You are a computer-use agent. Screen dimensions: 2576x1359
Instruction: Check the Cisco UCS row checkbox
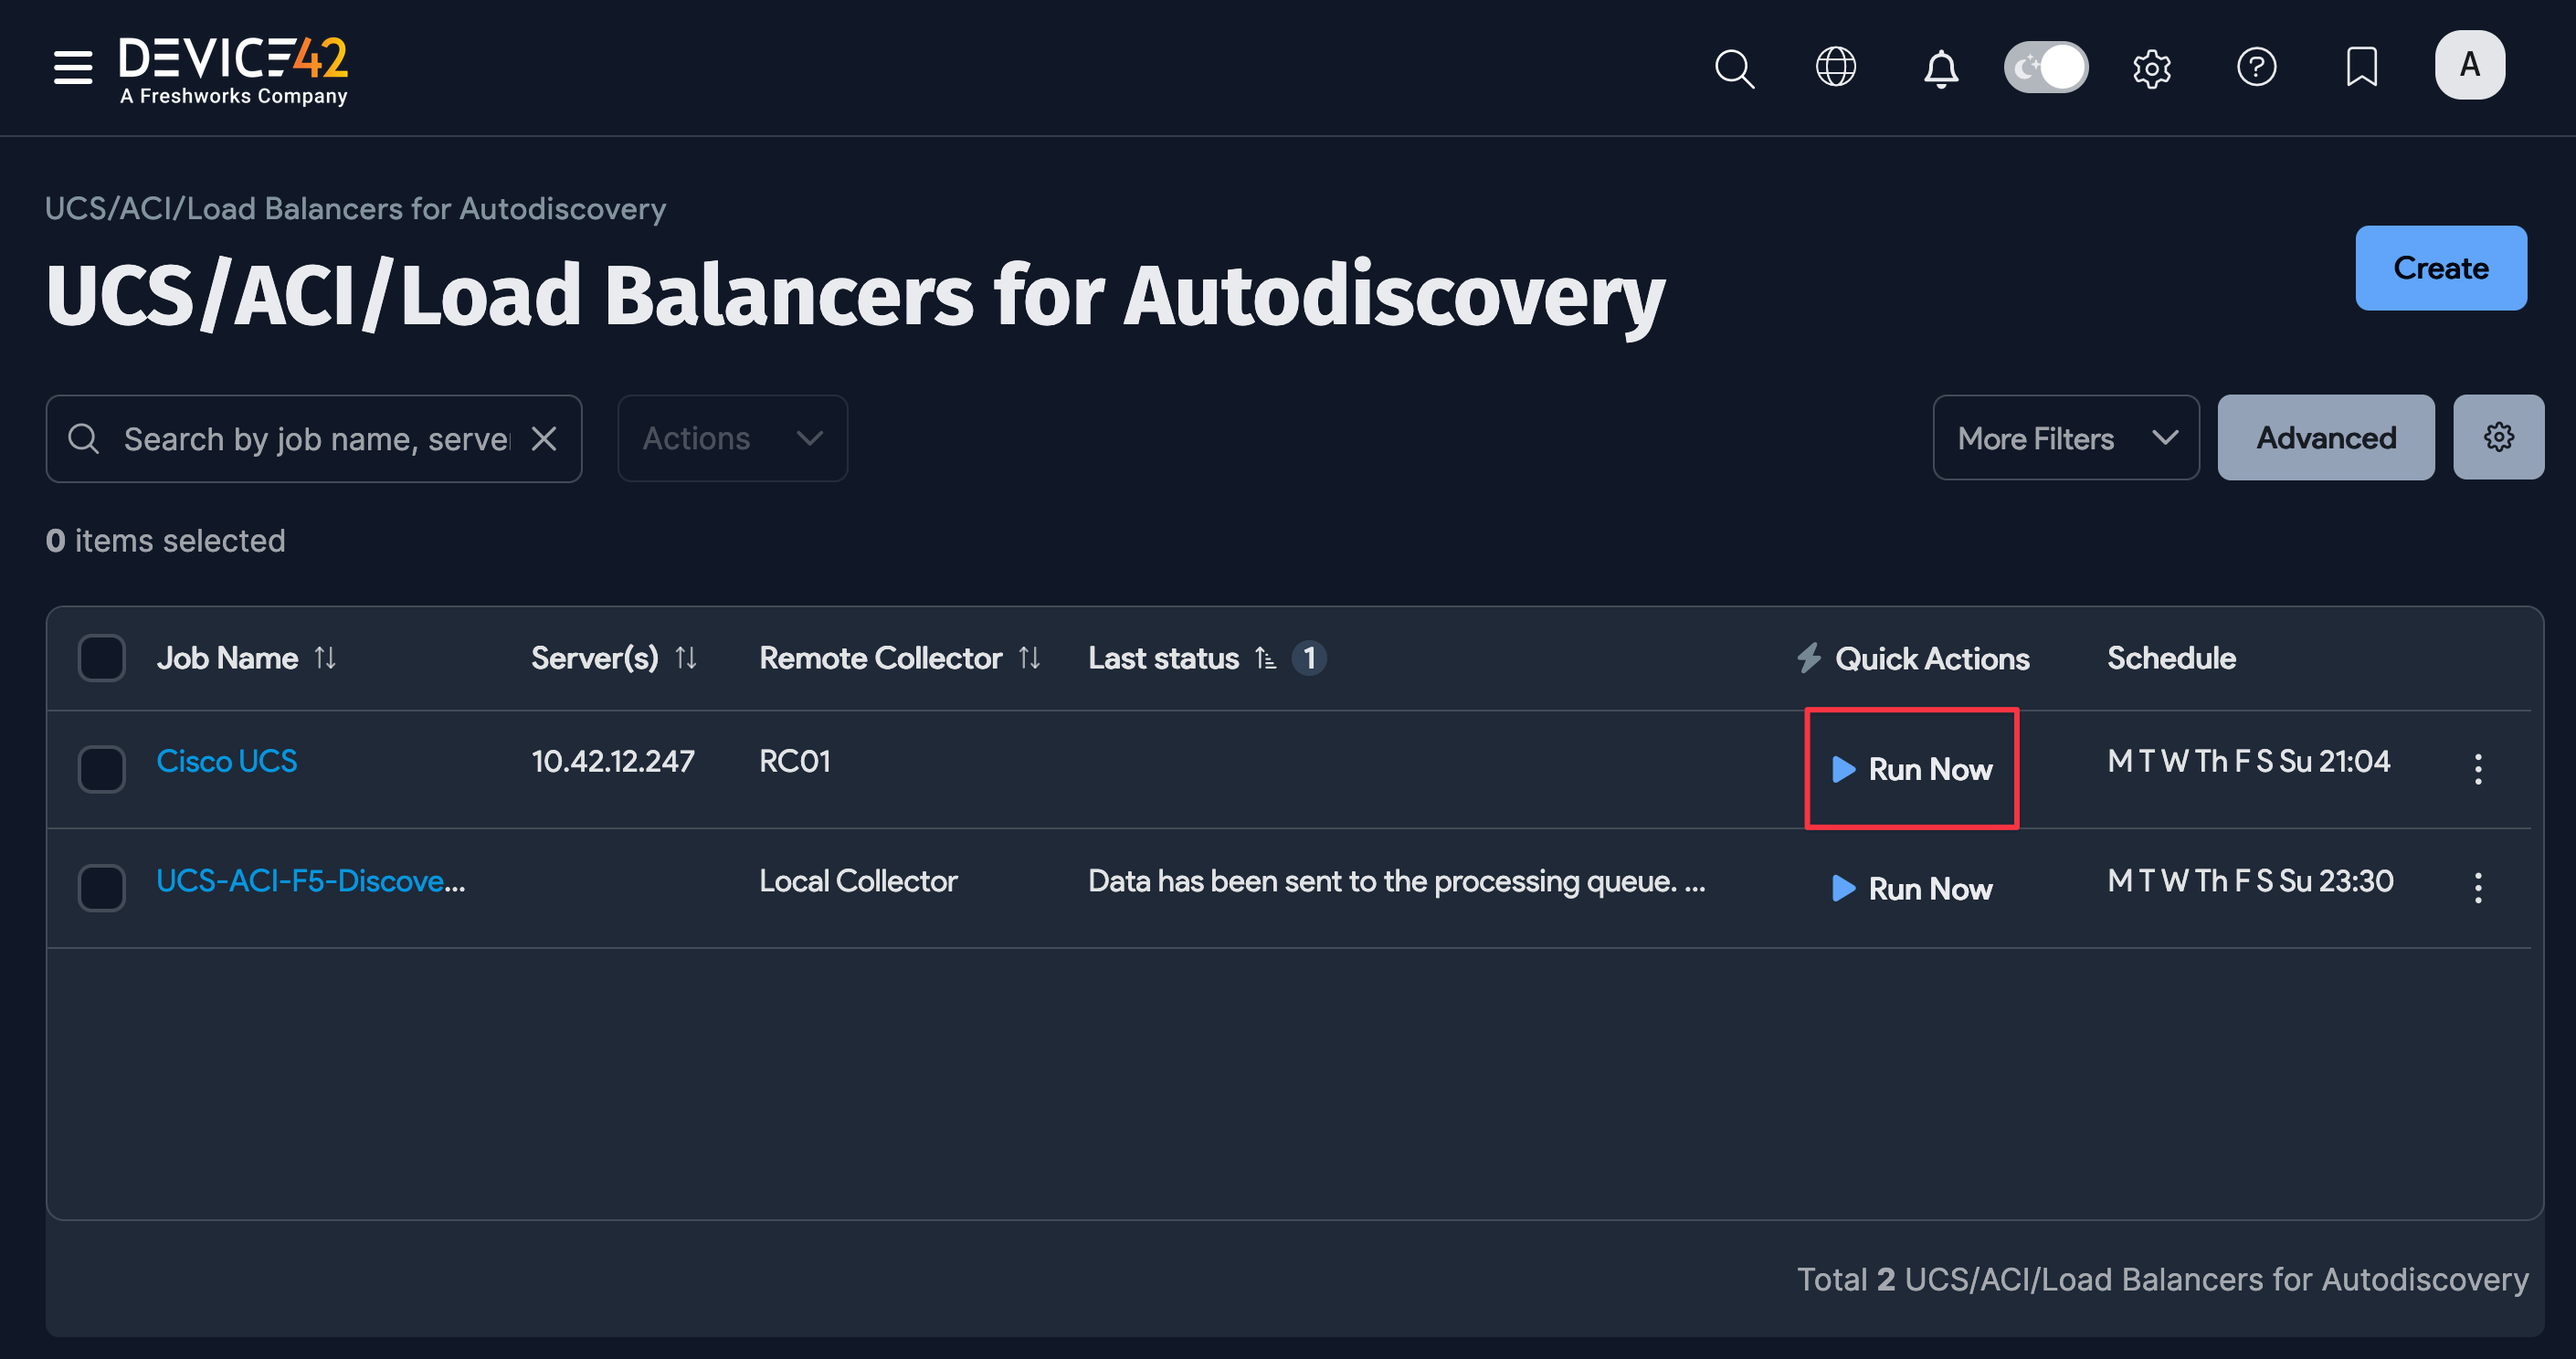(x=102, y=768)
